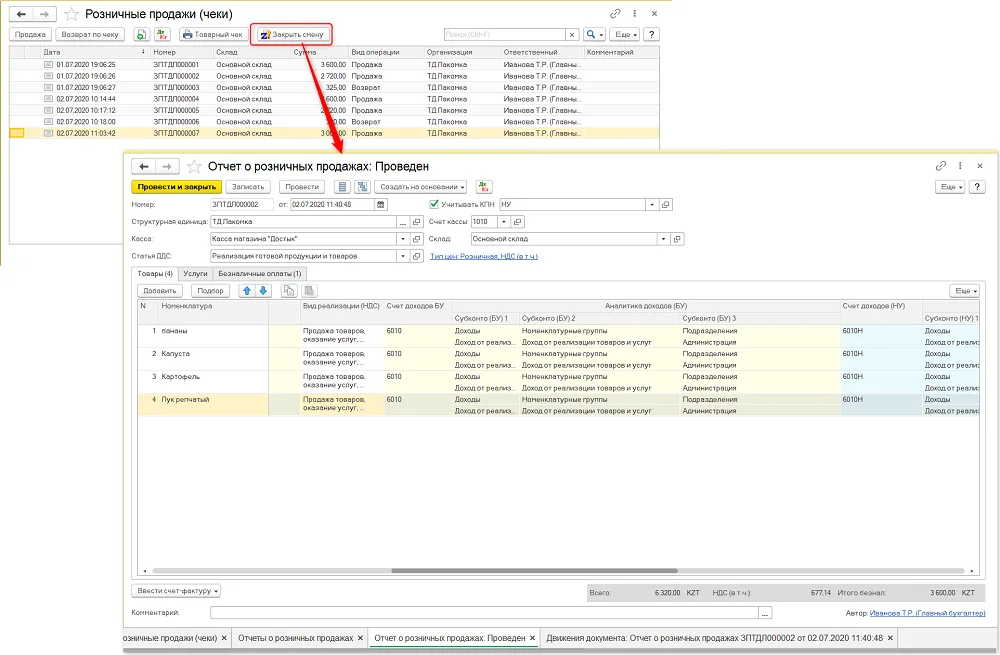
Task: Expand the 'Создать на основании' dropdown
Action: coord(420,187)
